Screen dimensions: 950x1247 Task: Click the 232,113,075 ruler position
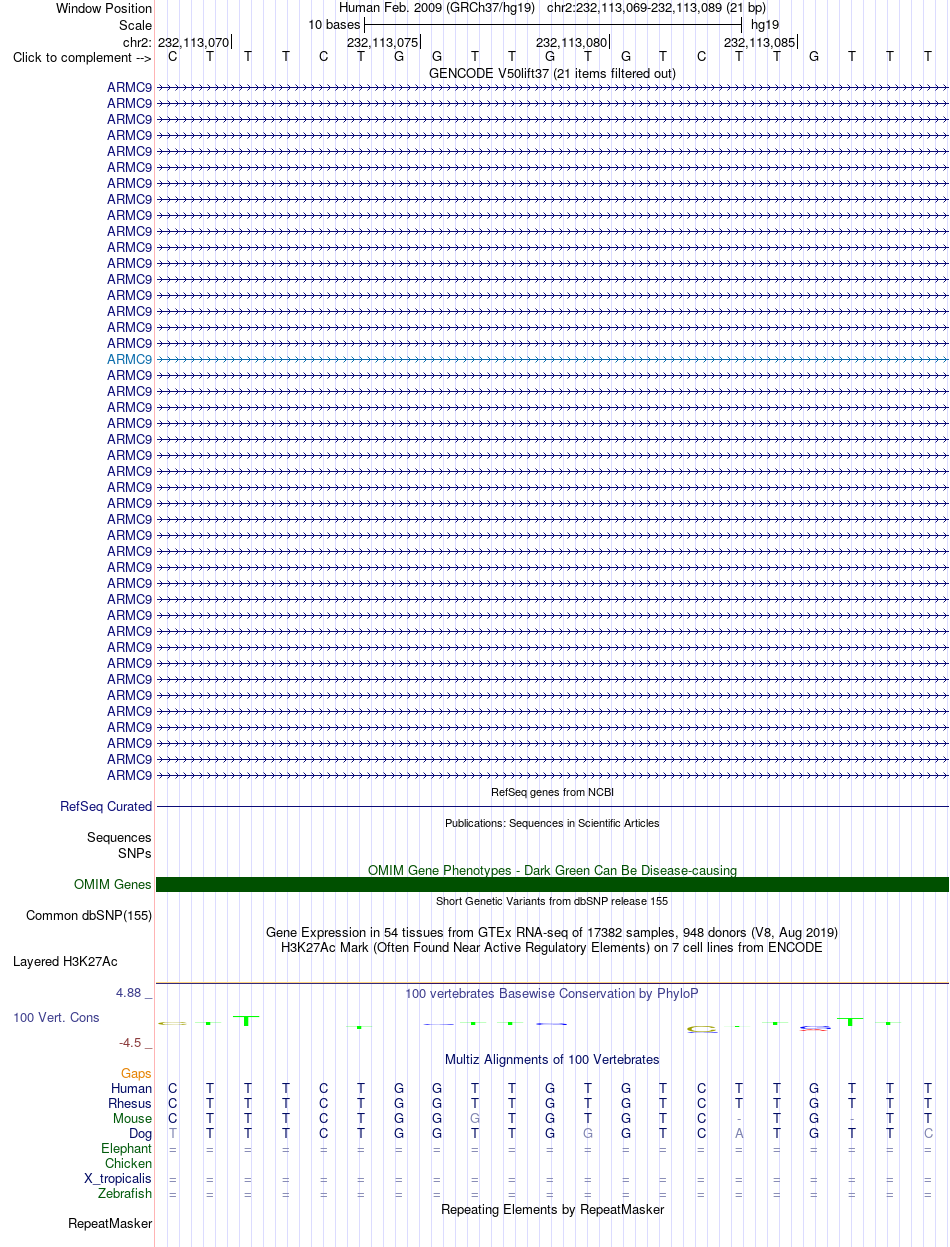click(383, 42)
